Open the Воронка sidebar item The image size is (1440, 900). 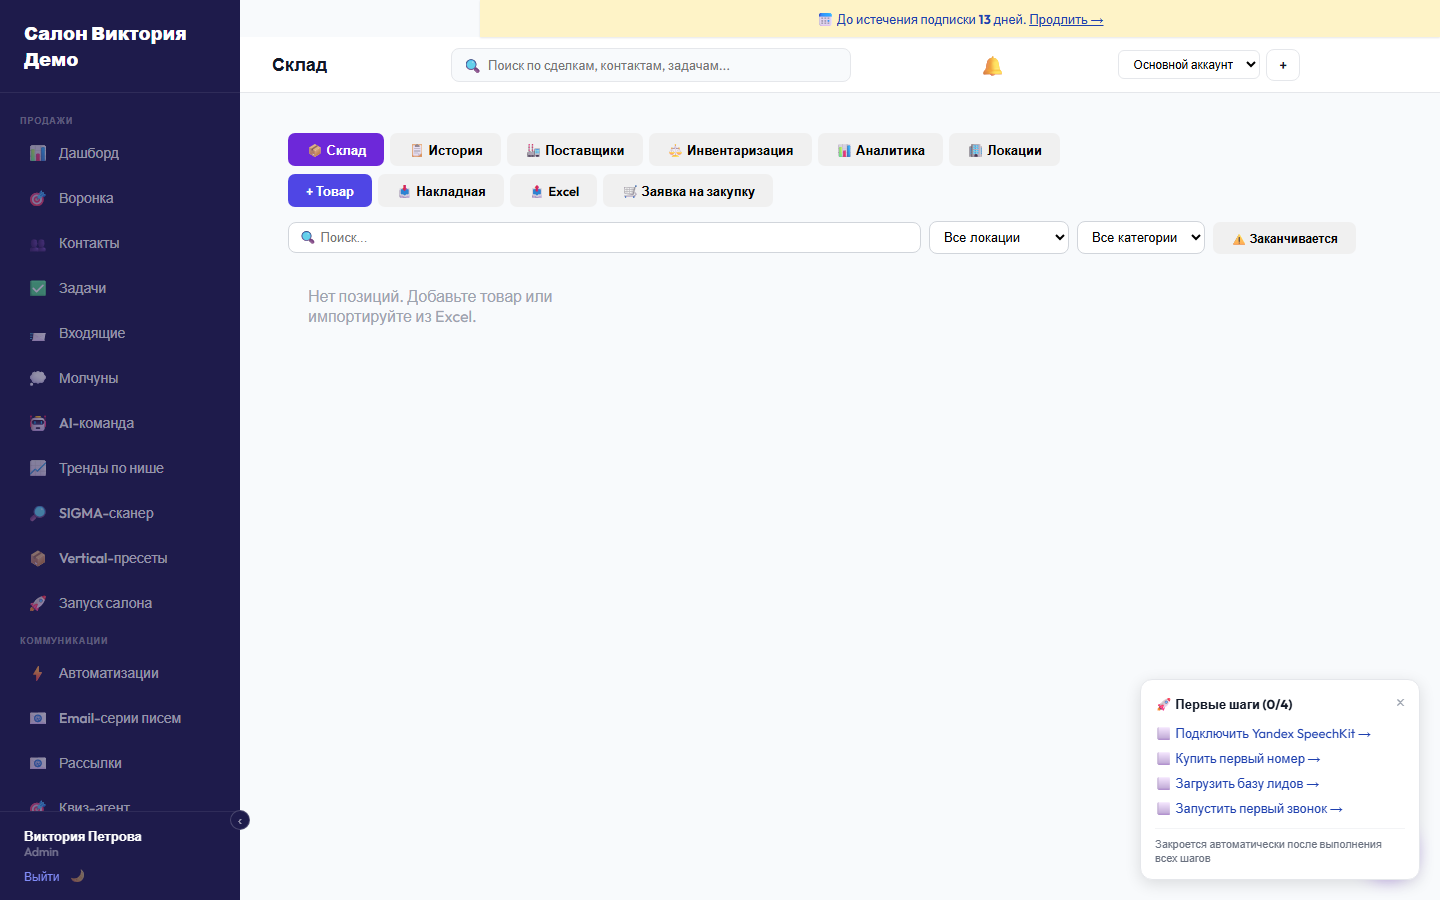click(x=120, y=198)
